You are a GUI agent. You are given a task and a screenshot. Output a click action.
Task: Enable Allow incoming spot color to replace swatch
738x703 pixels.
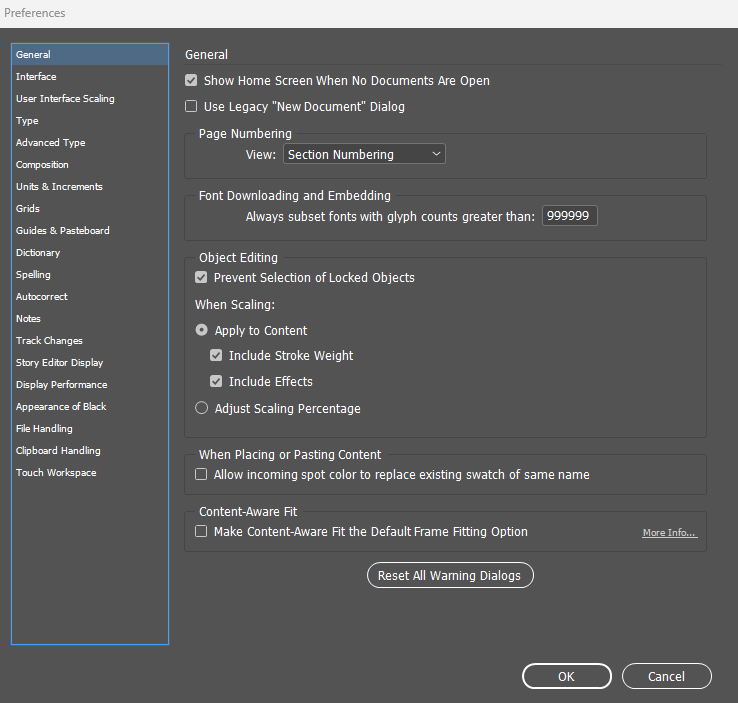[201, 474]
